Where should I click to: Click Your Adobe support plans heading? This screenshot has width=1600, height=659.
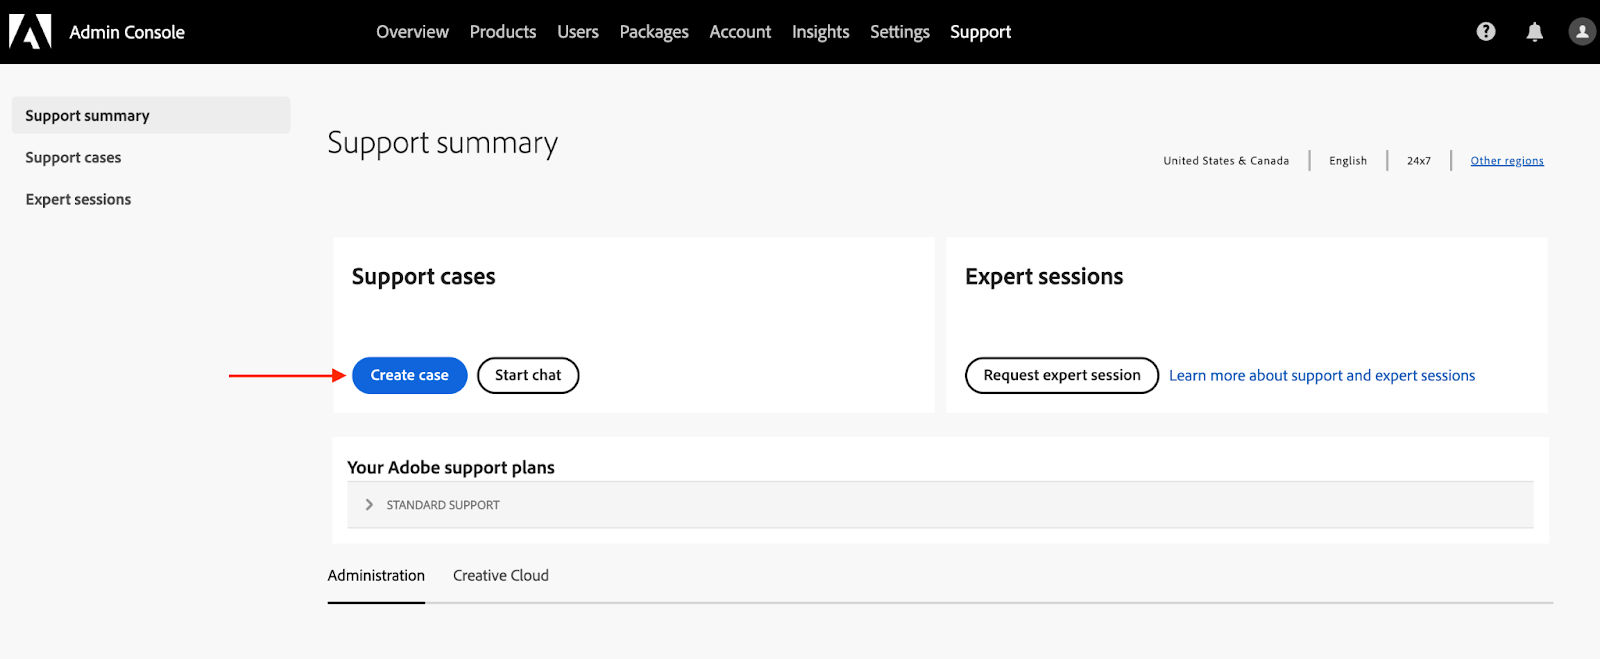451,468
